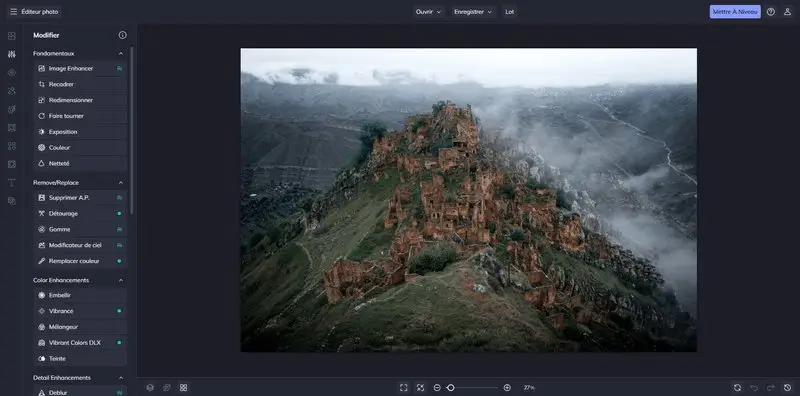800x396 pixels.
Task: Open the Netteté sharpen tool
Action: coord(81,163)
